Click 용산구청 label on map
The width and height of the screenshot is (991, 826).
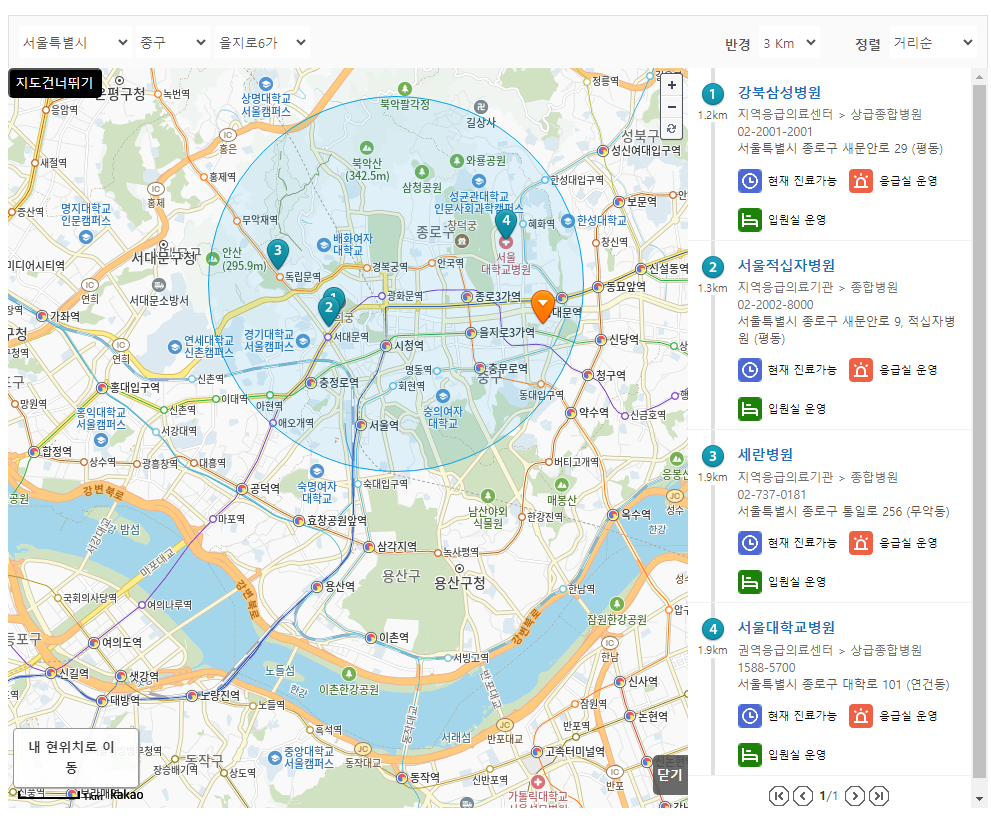coord(459,583)
